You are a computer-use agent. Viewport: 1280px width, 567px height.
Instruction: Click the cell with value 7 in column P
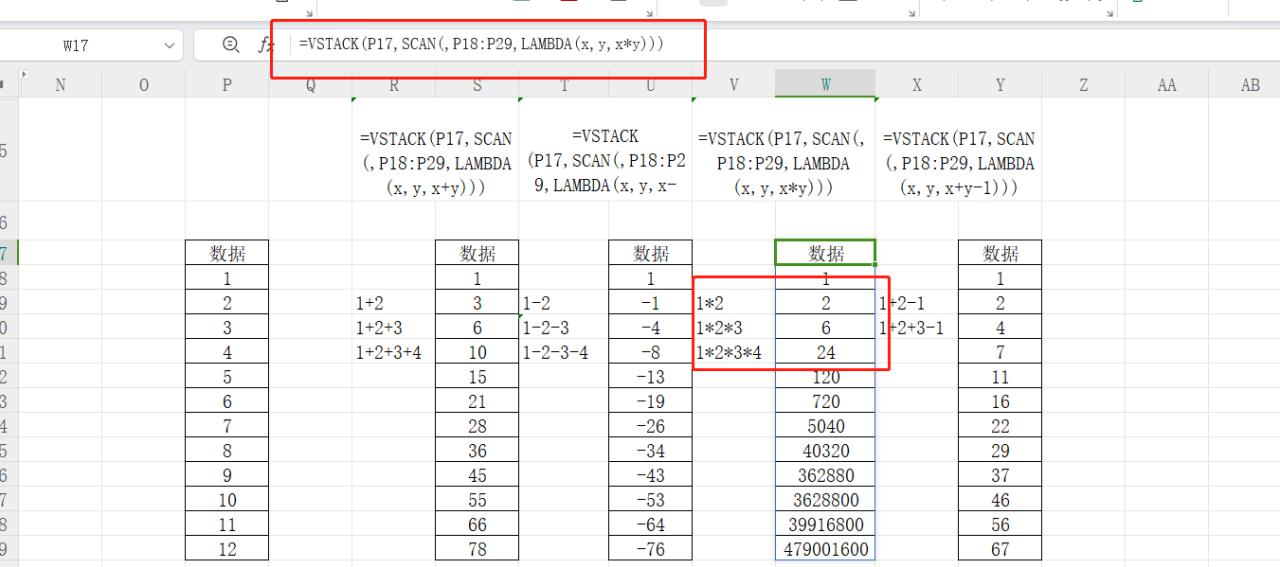pyautogui.click(x=227, y=426)
